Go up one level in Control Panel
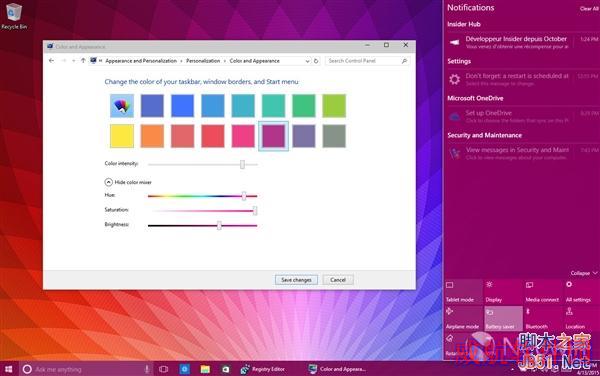 (x=83, y=61)
